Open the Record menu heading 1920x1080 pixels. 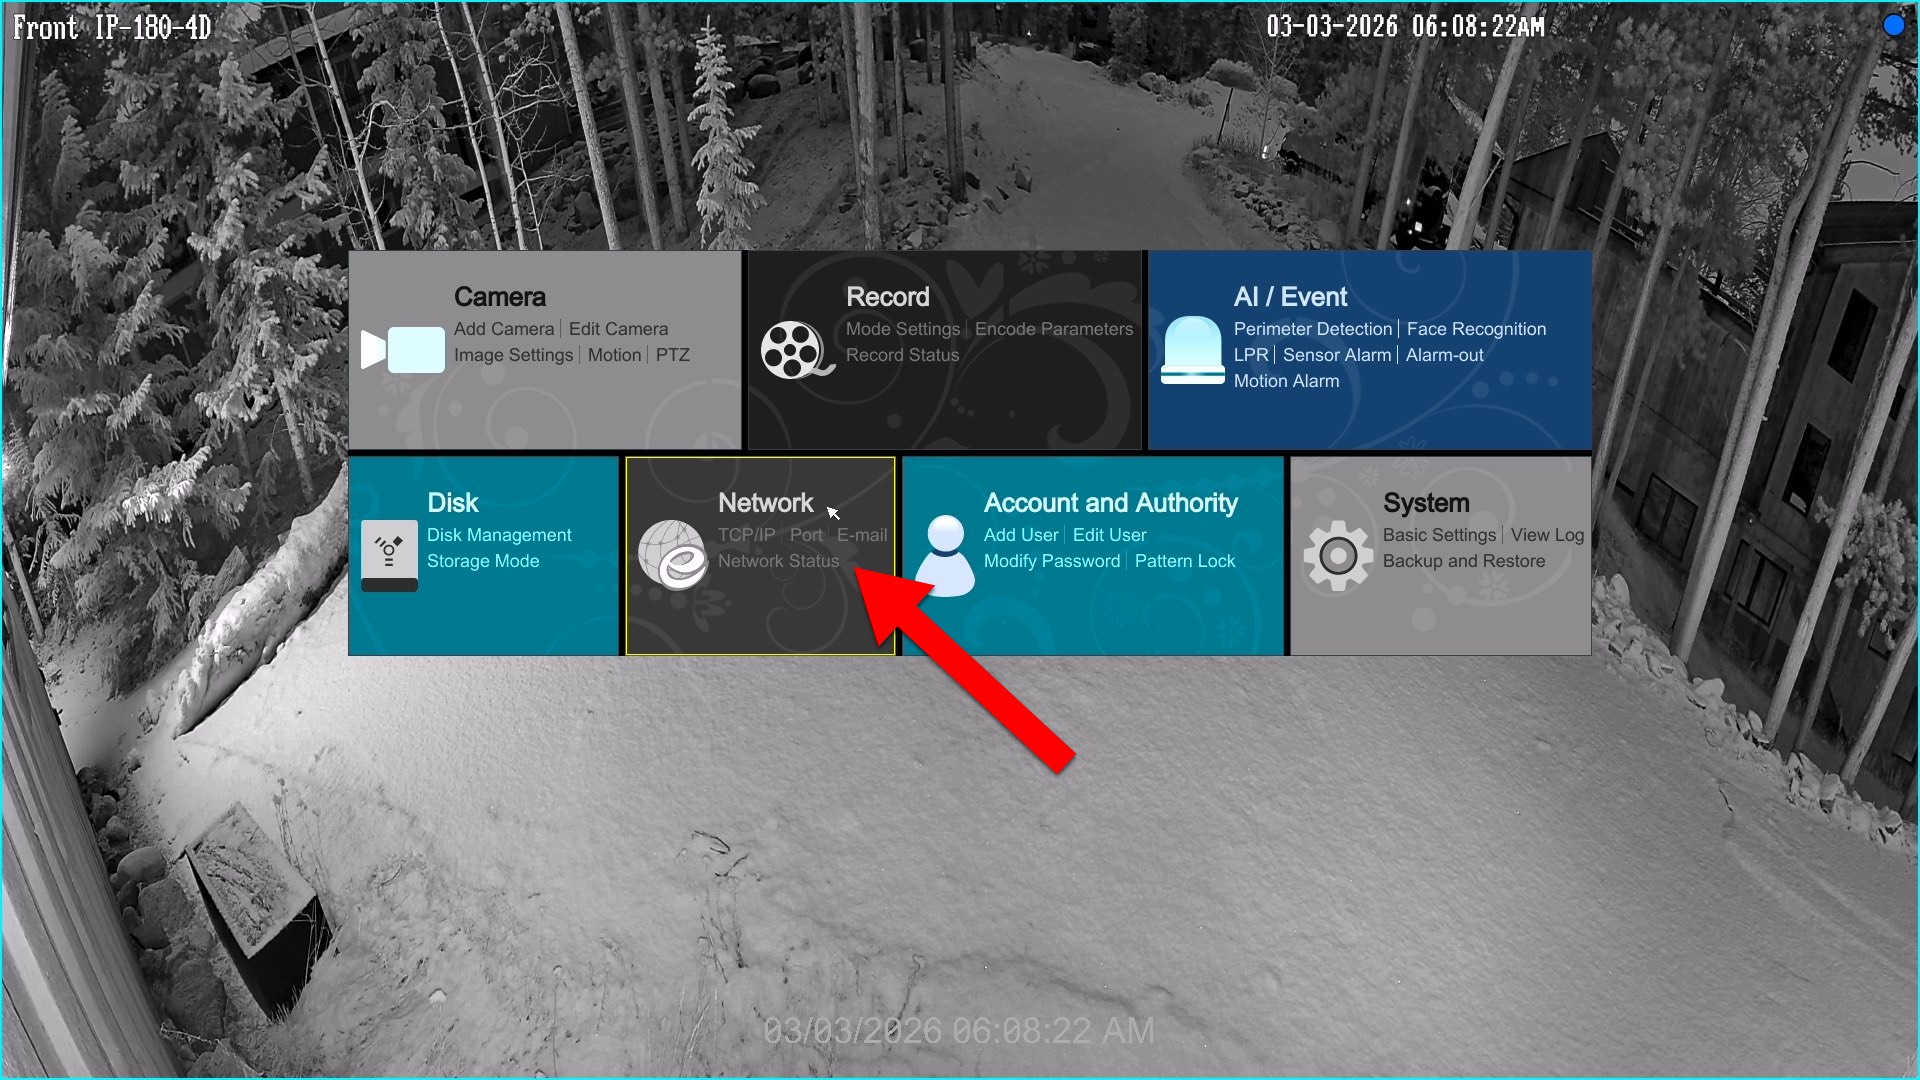[x=887, y=297]
